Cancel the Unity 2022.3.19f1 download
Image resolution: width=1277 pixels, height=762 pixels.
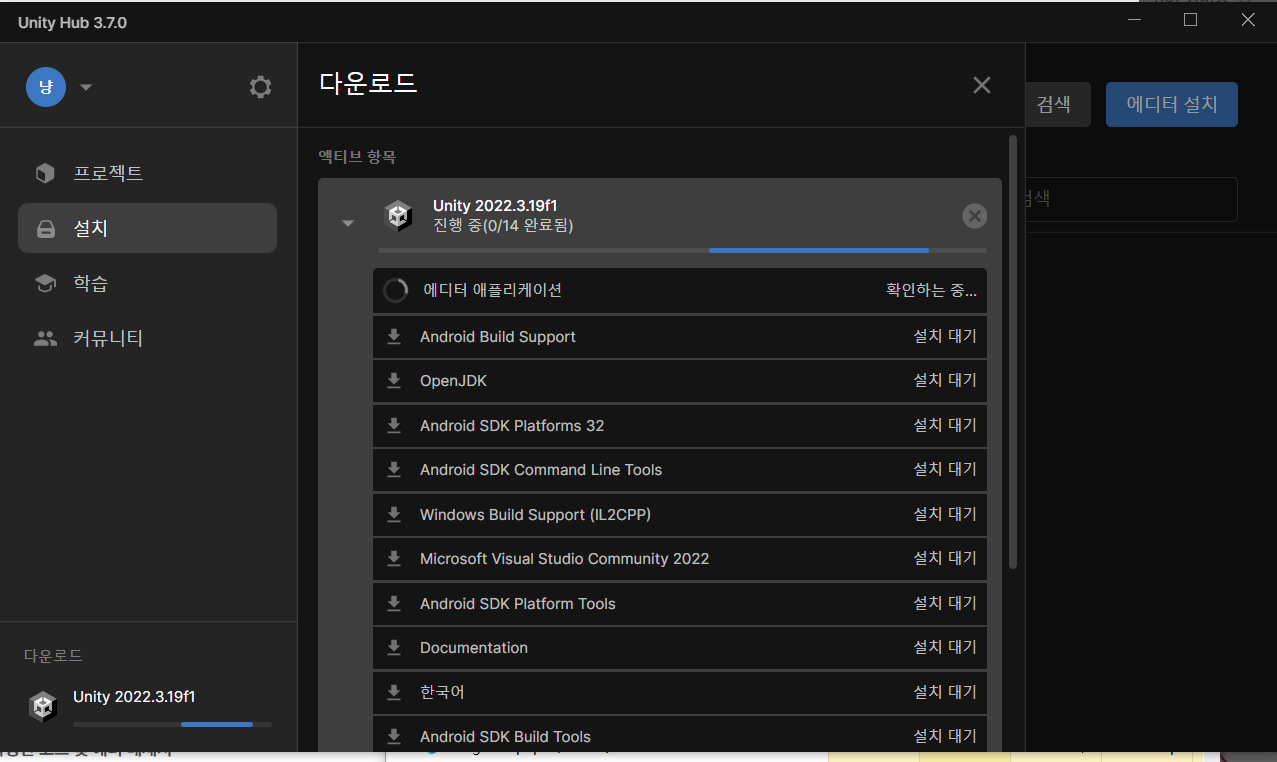click(974, 216)
